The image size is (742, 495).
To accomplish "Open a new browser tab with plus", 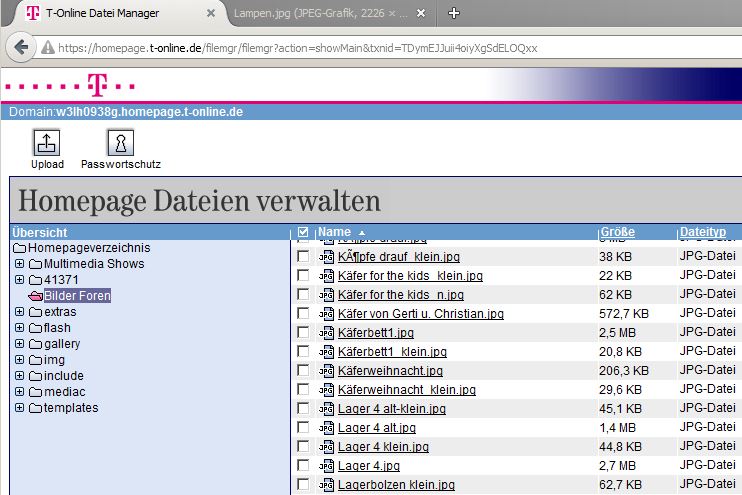I will 453,13.
